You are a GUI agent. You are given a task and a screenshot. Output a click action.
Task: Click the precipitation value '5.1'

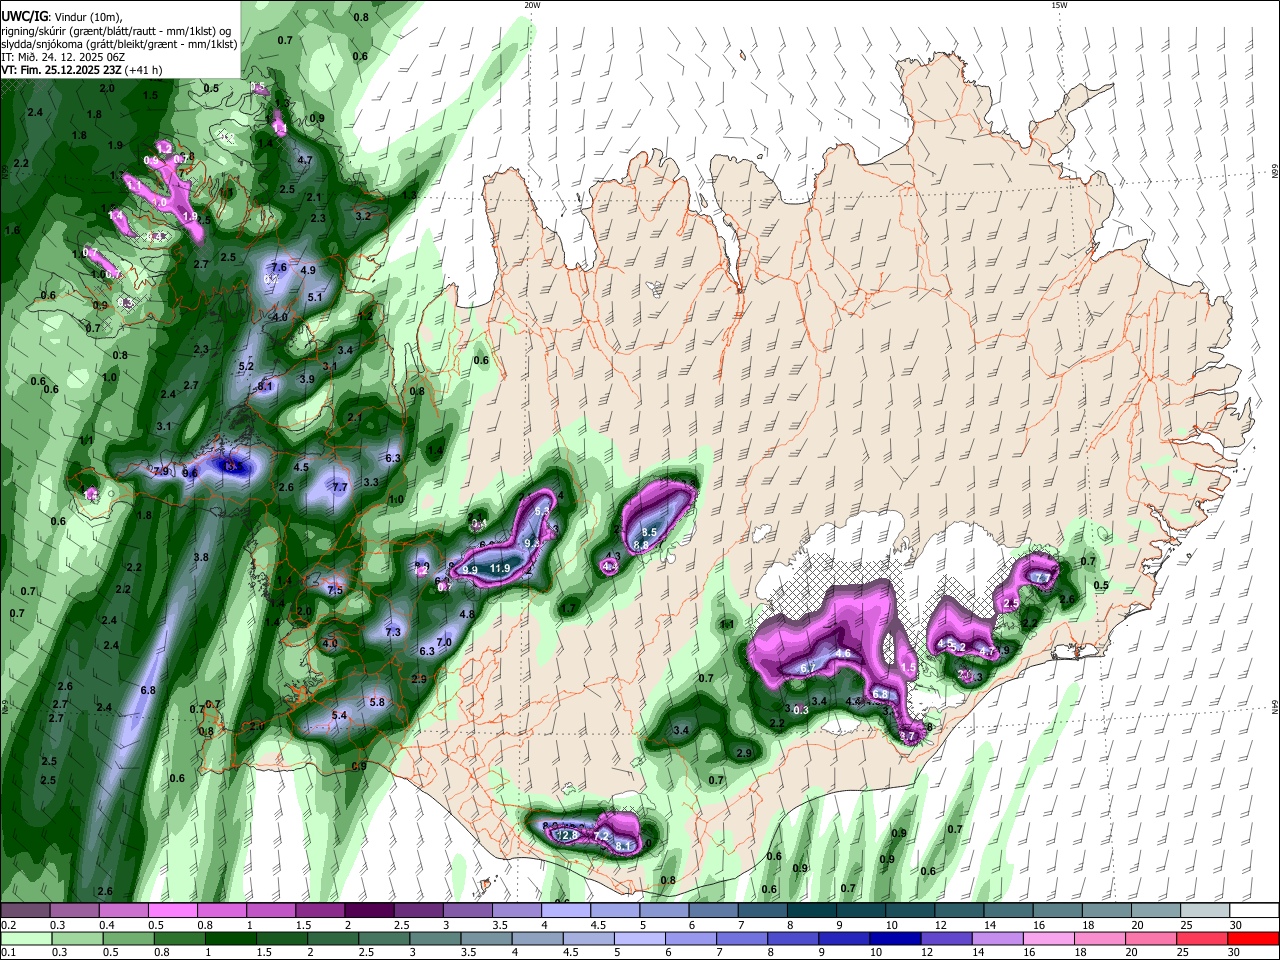[315, 297]
